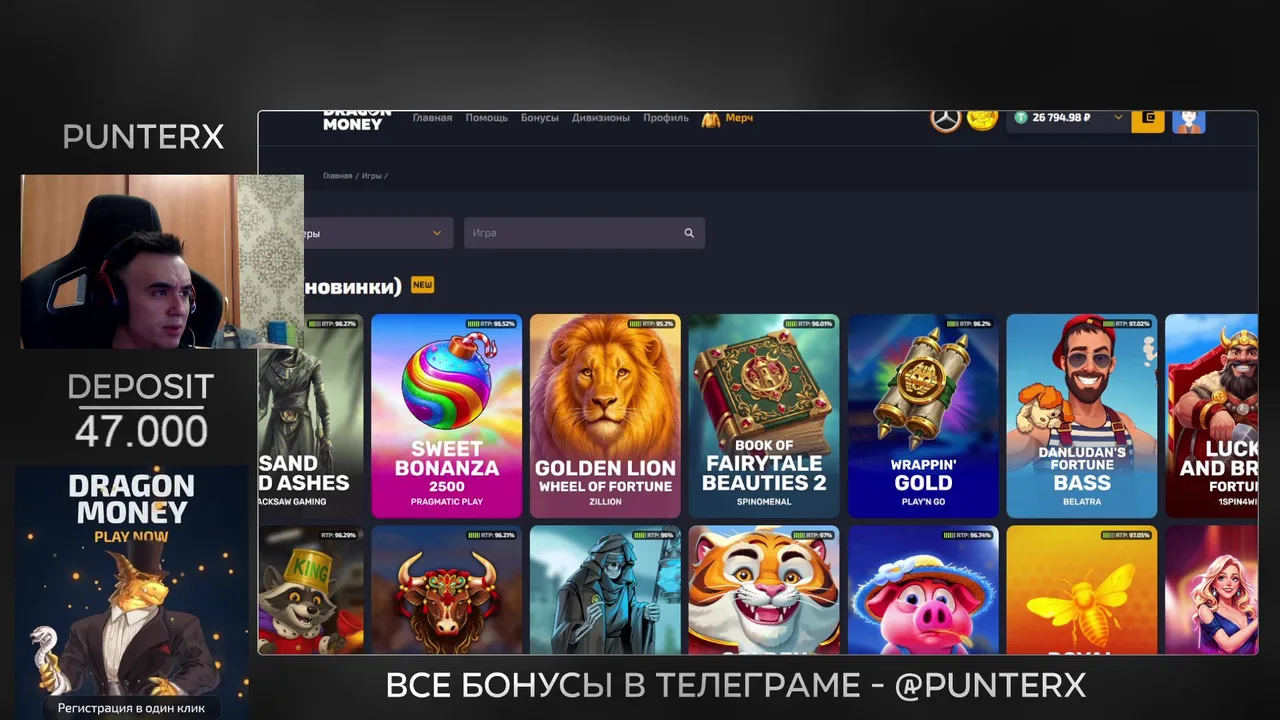
Task: Open the Главная navigation menu item
Action: [x=432, y=118]
